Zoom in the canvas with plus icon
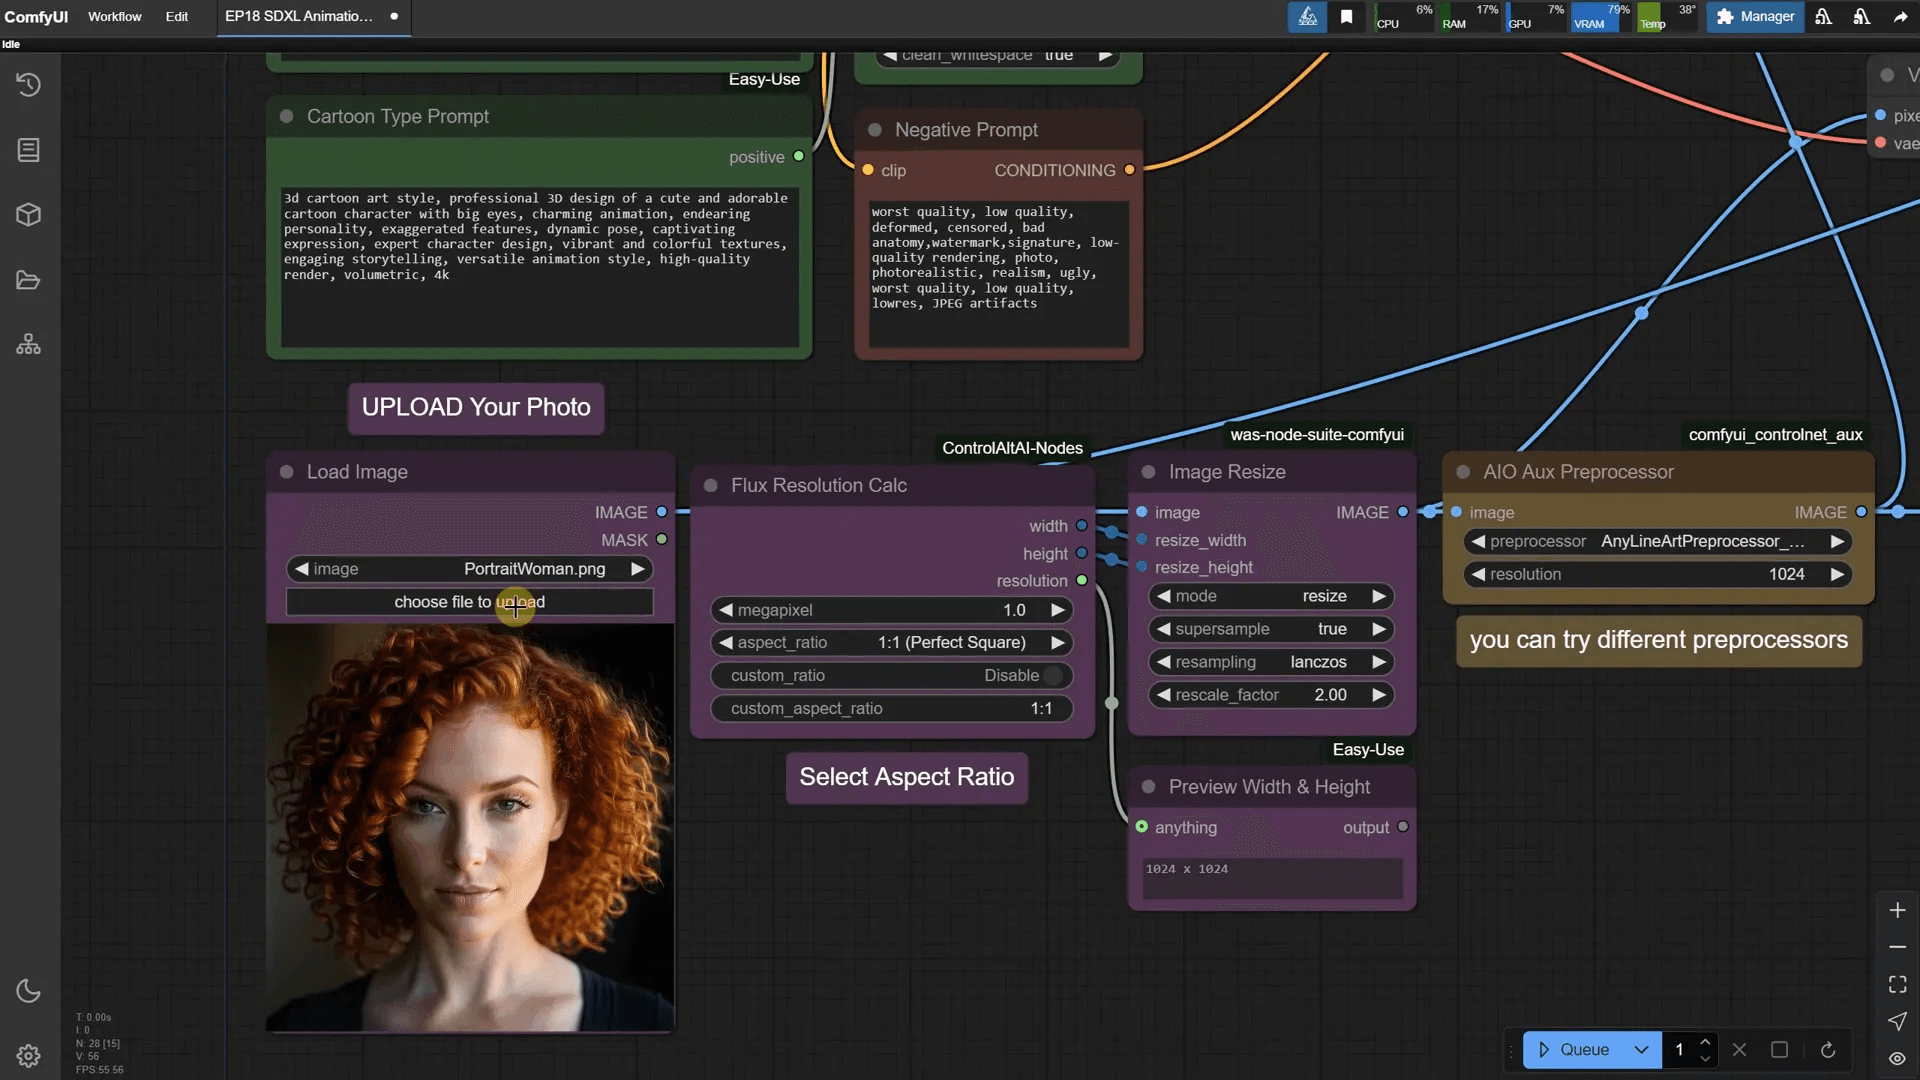The height and width of the screenshot is (1080, 1920). (x=1897, y=910)
